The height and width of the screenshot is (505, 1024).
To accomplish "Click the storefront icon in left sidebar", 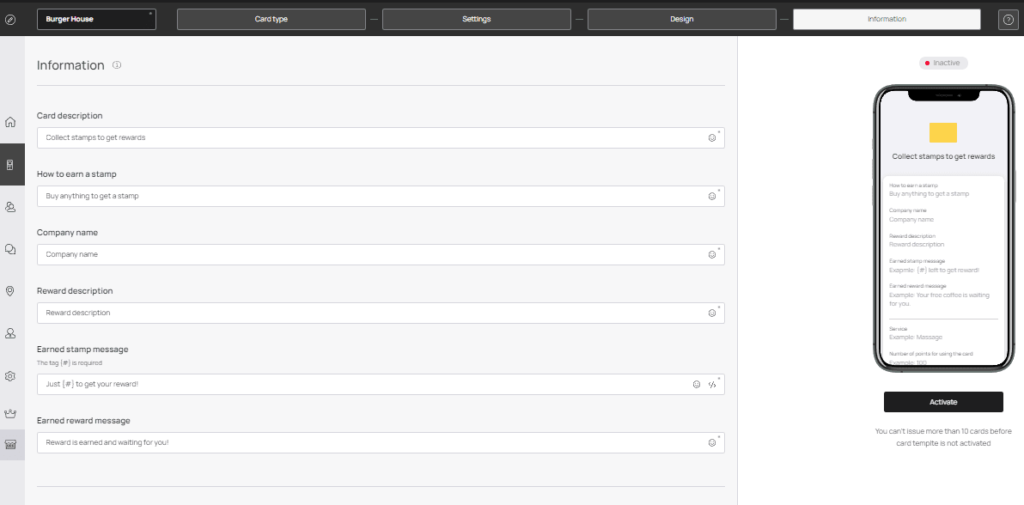I will click(10, 444).
